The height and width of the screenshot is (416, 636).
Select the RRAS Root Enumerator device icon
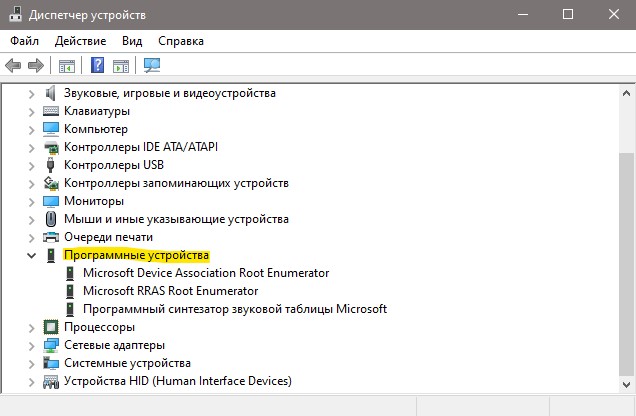(70, 291)
